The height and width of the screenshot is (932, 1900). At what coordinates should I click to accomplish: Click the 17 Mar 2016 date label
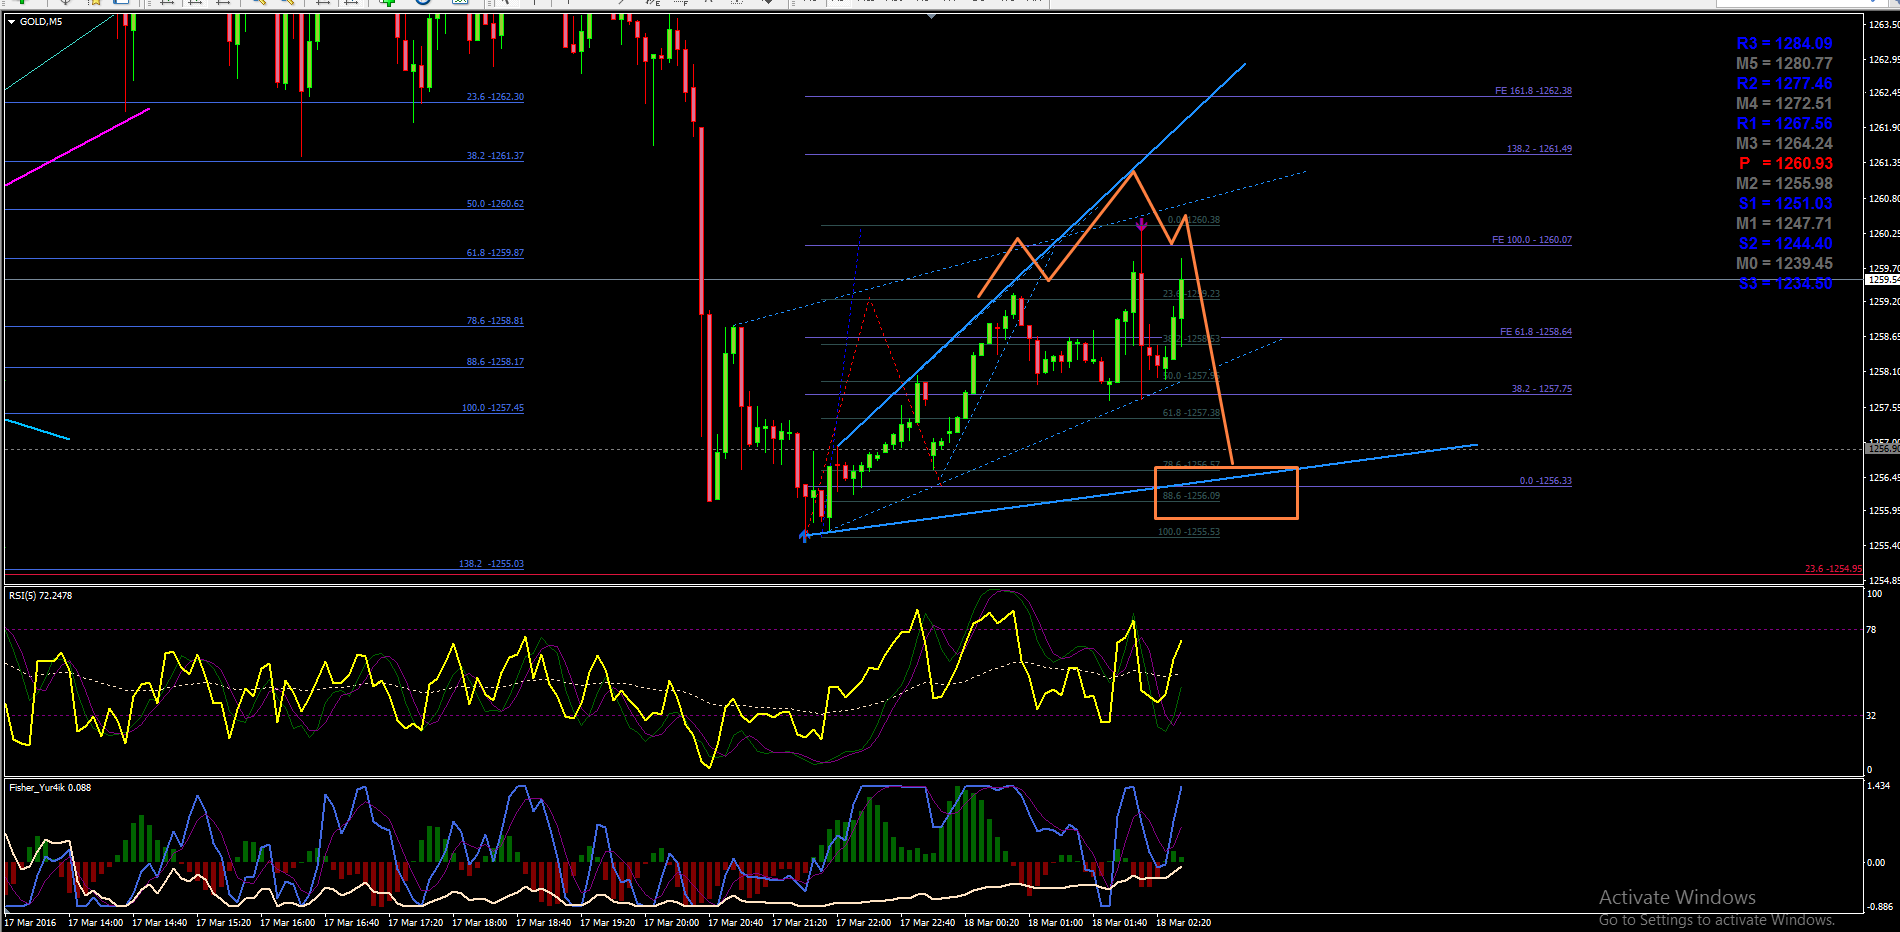coord(30,923)
